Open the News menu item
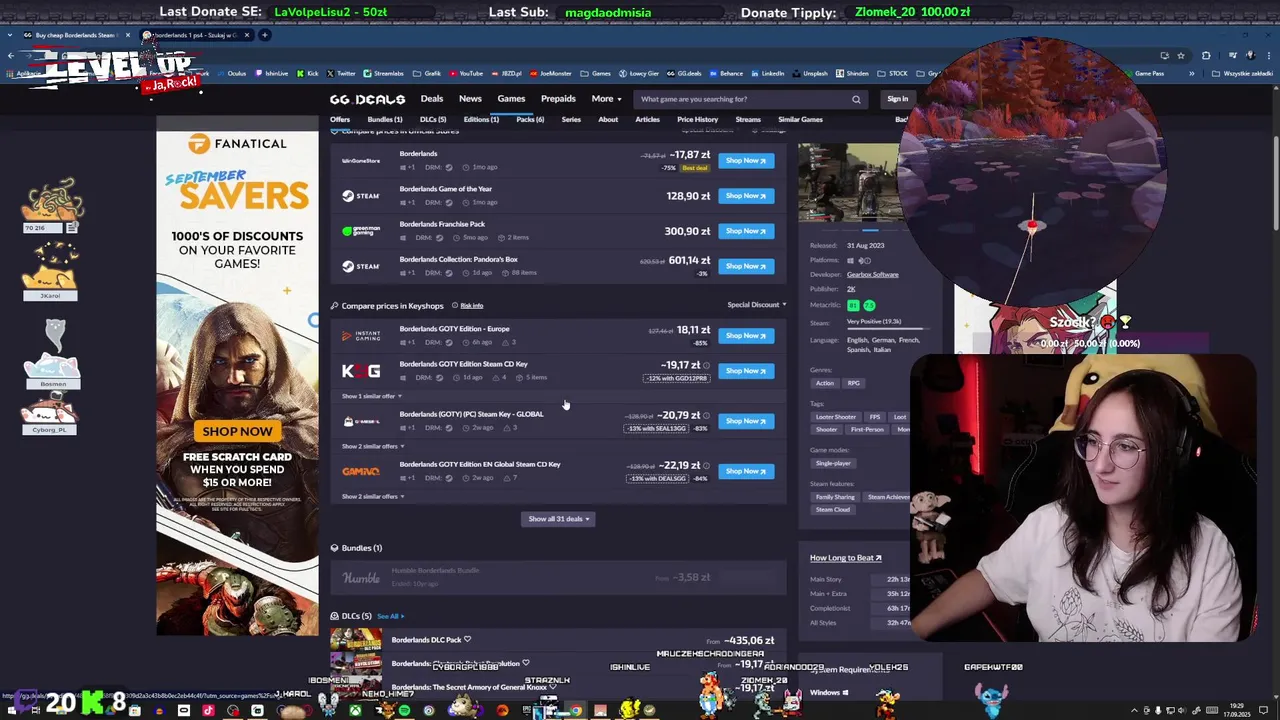This screenshot has height=720, width=1280. (470, 99)
